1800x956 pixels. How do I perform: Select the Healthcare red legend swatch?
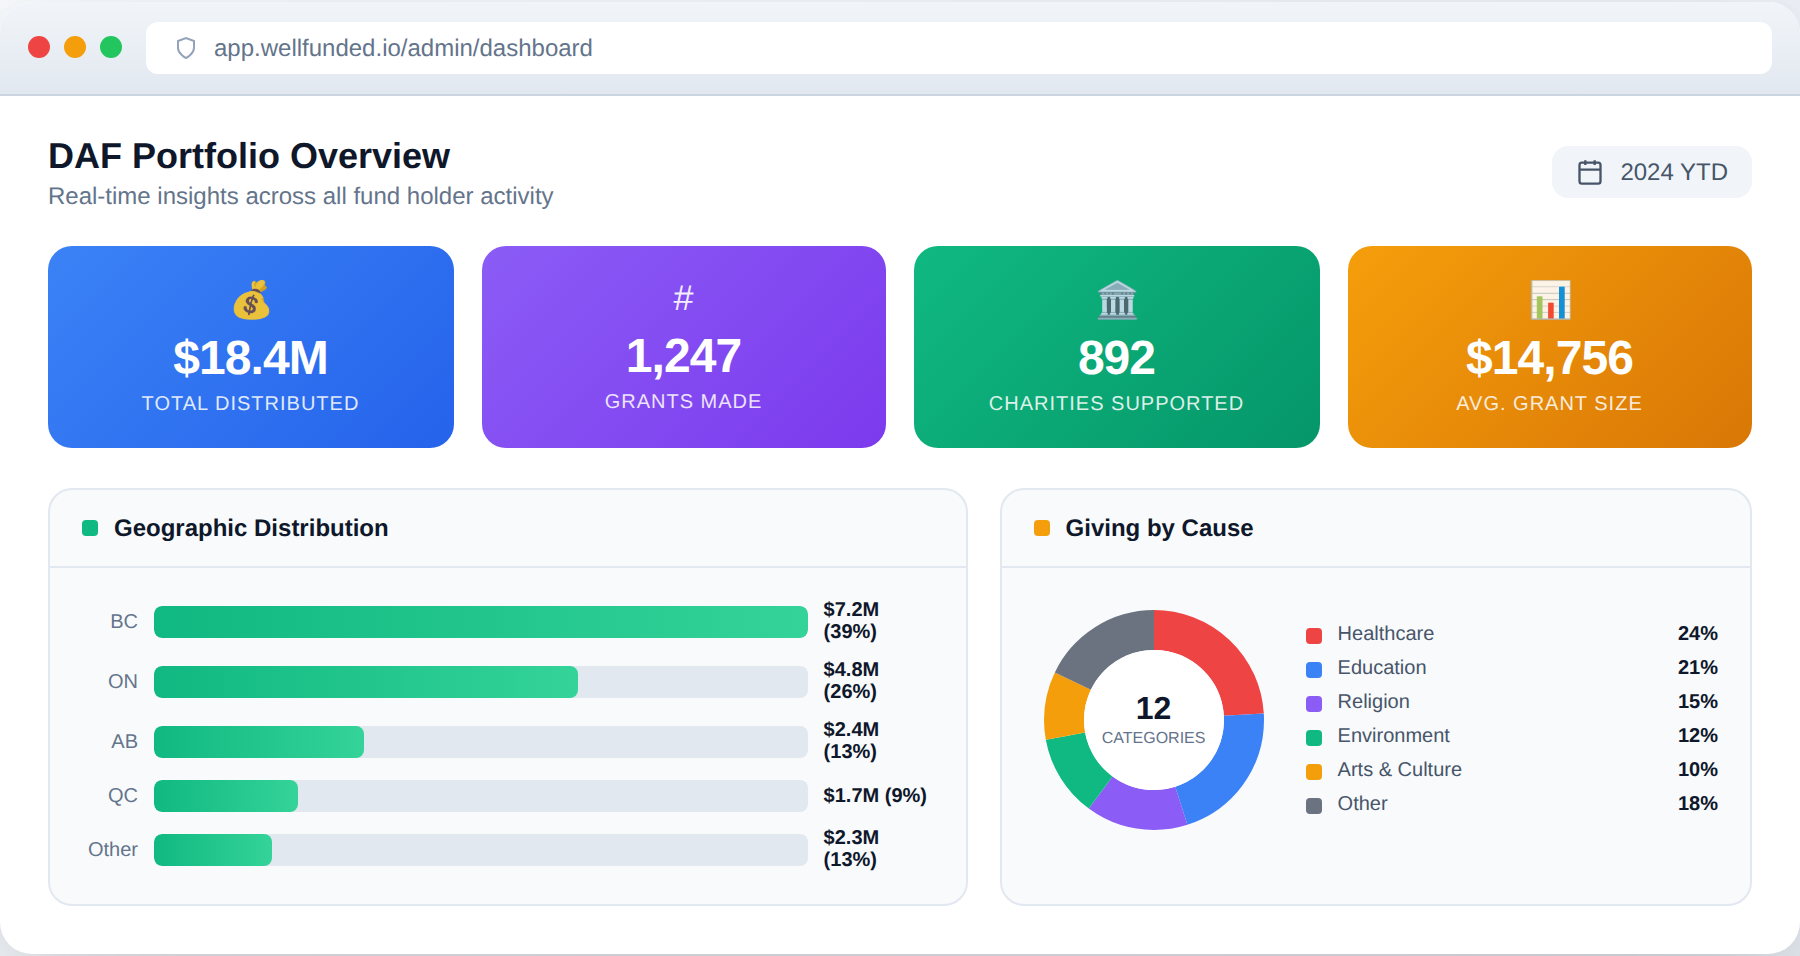point(1314,635)
